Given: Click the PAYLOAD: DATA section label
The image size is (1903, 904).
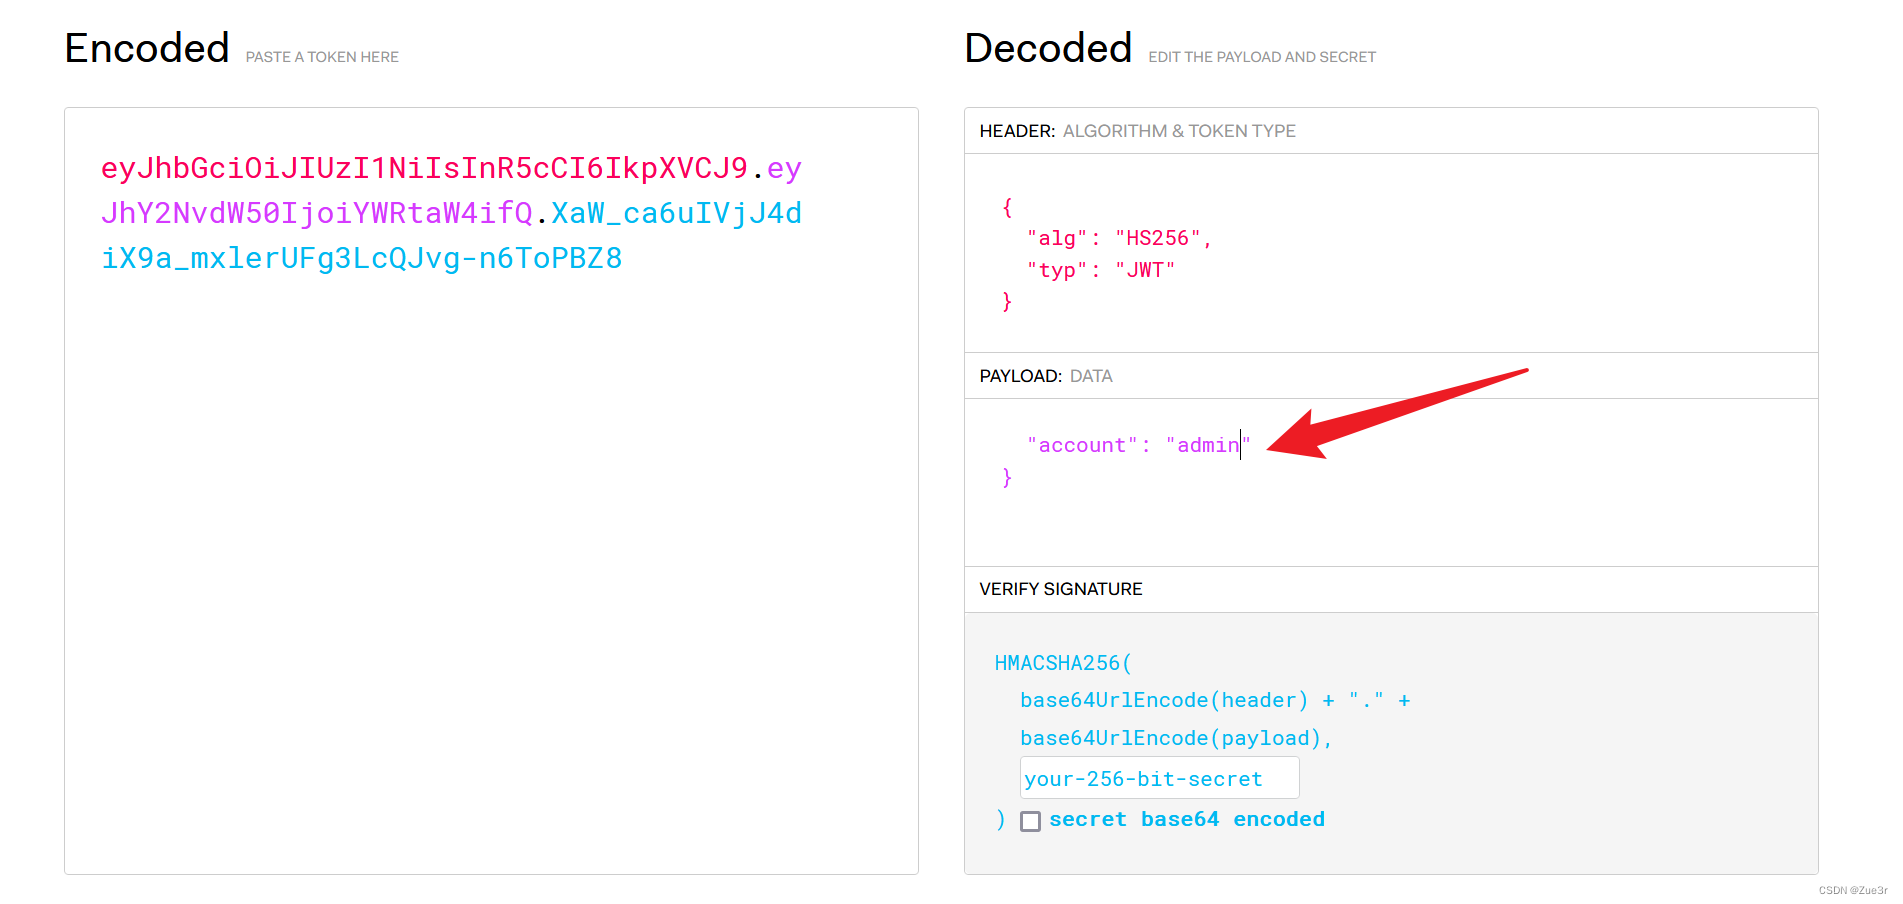Looking at the screenshot, I should click(x=1046, y=376).
